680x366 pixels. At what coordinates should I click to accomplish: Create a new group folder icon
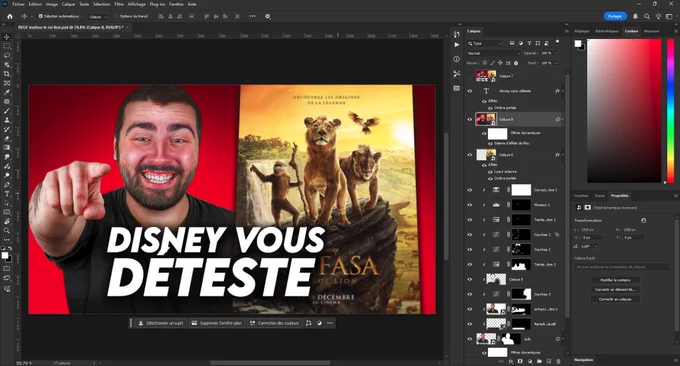[x=539, y=361]
